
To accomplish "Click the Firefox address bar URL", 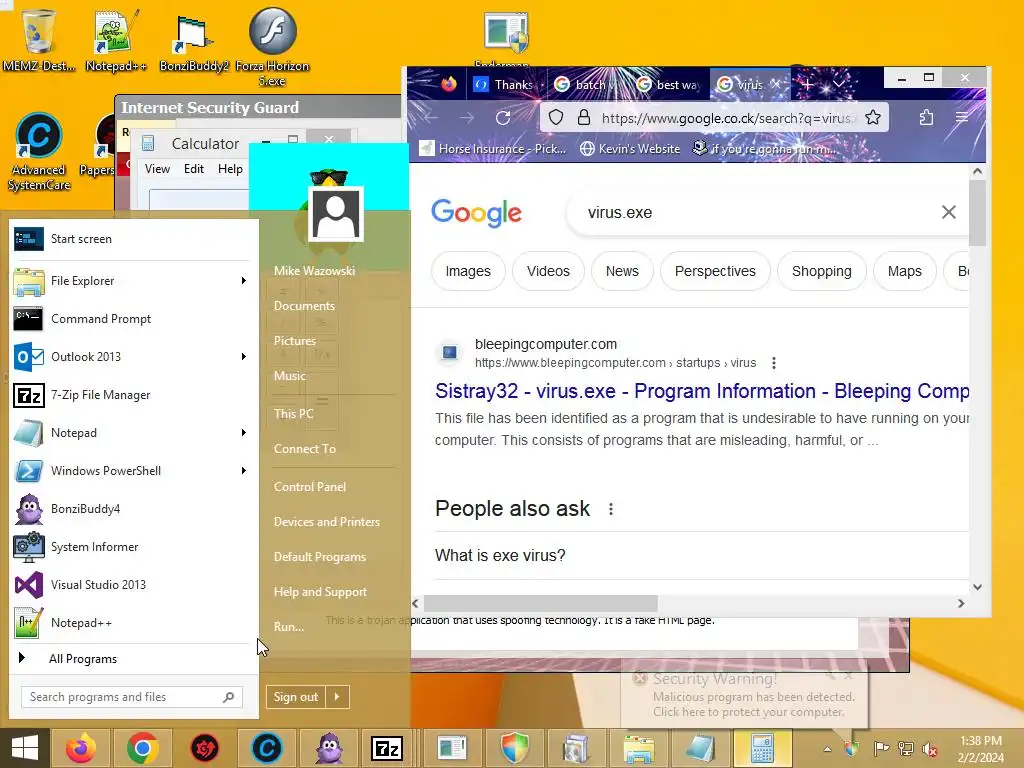I will [728, 118].
